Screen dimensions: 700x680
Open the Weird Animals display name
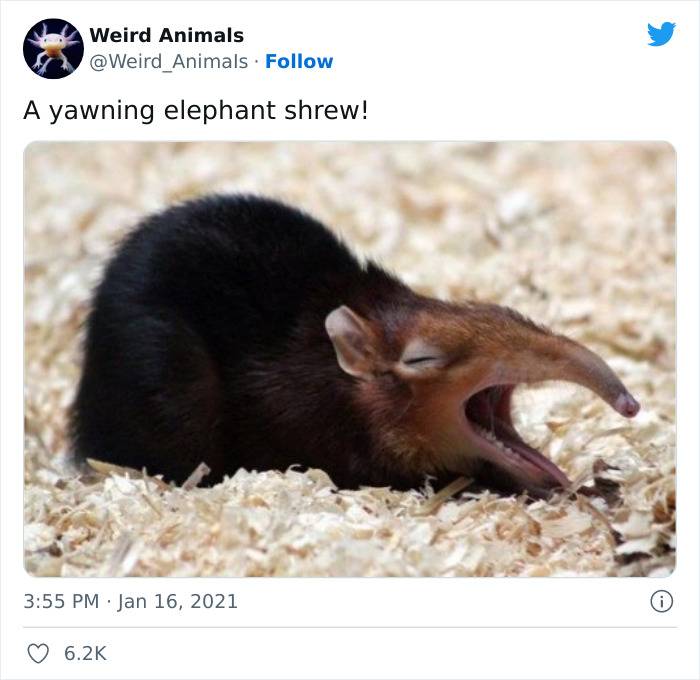167,35
